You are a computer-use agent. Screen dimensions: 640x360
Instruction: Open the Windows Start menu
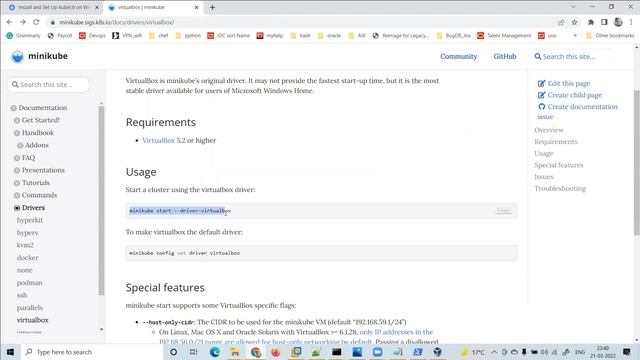10,352
